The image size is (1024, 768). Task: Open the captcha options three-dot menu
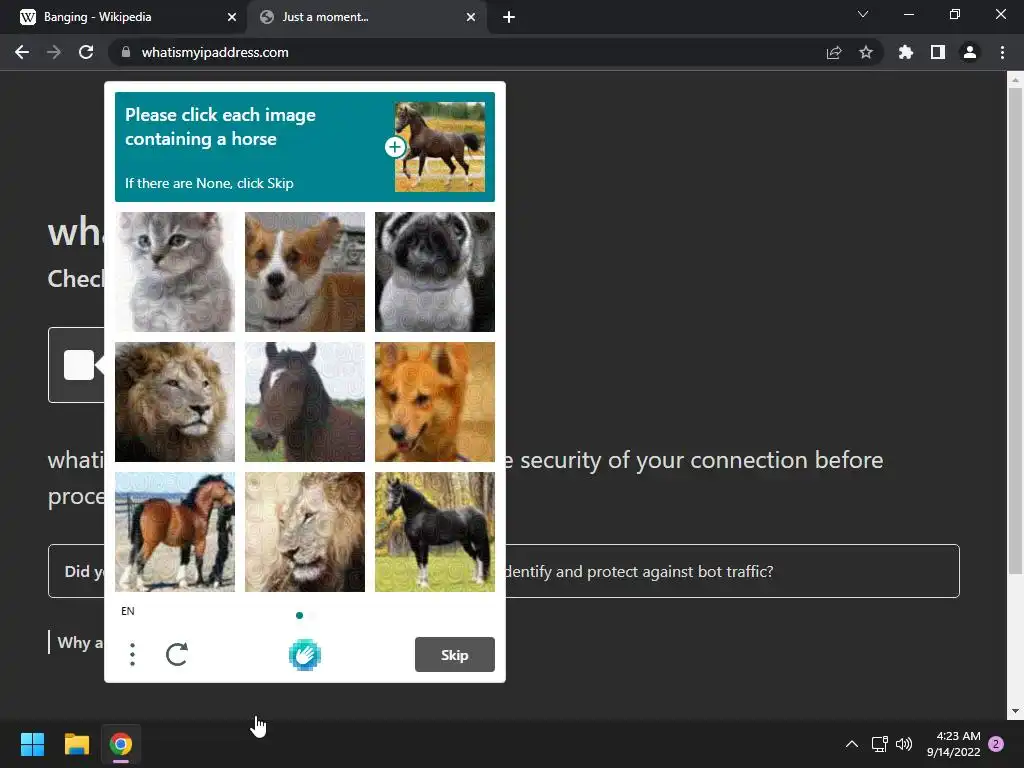tap(133, 654)
